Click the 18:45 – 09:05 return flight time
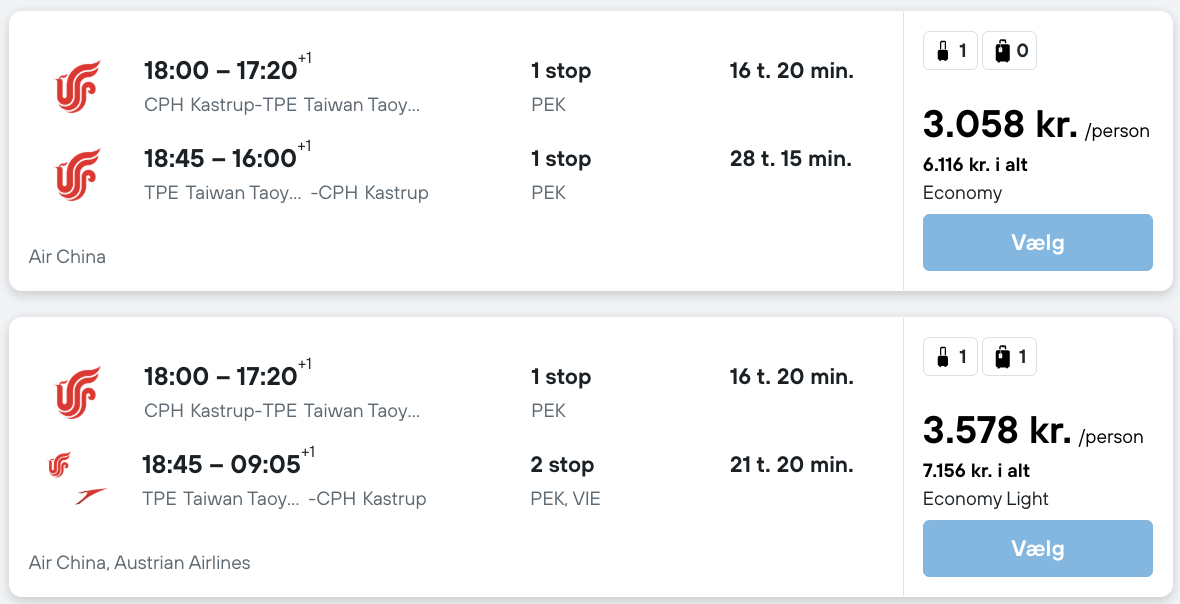 tap(221, 464)
